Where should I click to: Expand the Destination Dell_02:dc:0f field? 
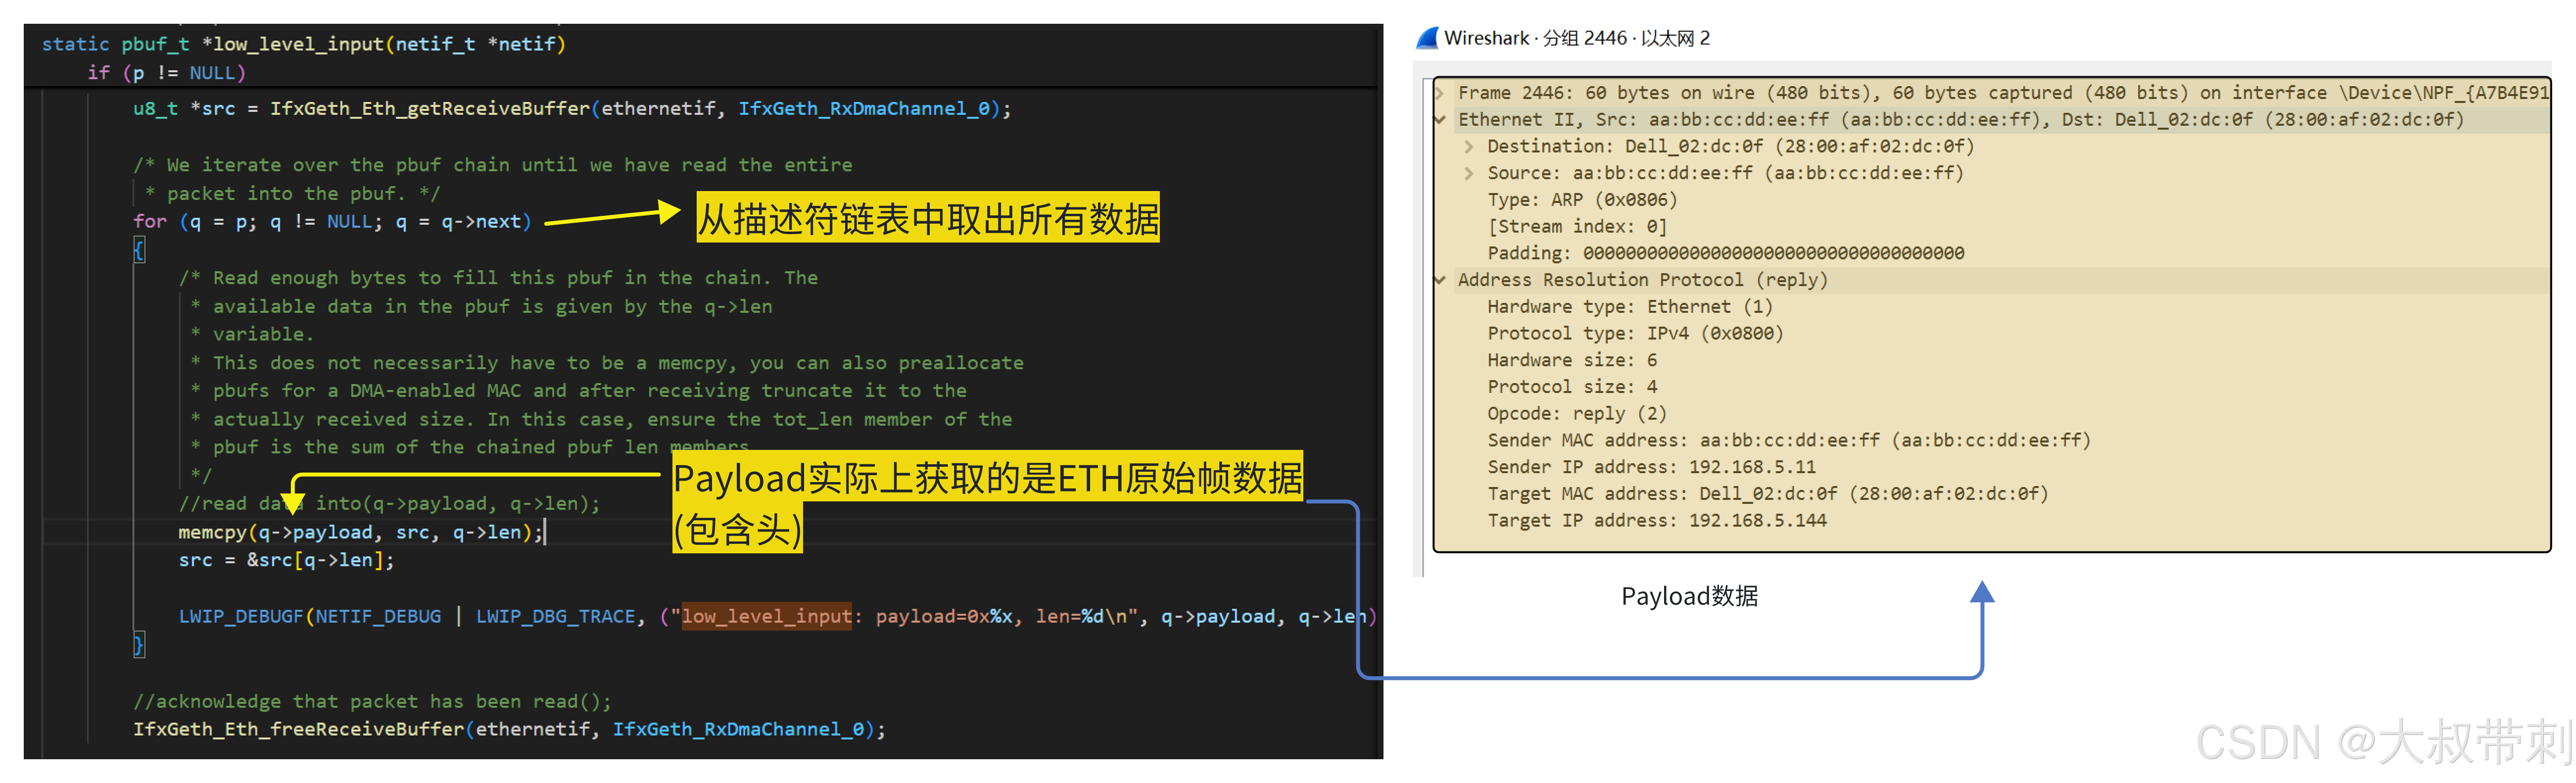click(x=1468, y=147)
